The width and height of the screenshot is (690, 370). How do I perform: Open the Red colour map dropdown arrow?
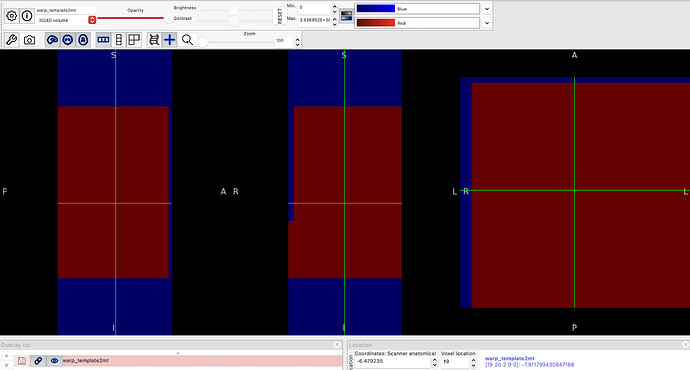click(487, 23)
